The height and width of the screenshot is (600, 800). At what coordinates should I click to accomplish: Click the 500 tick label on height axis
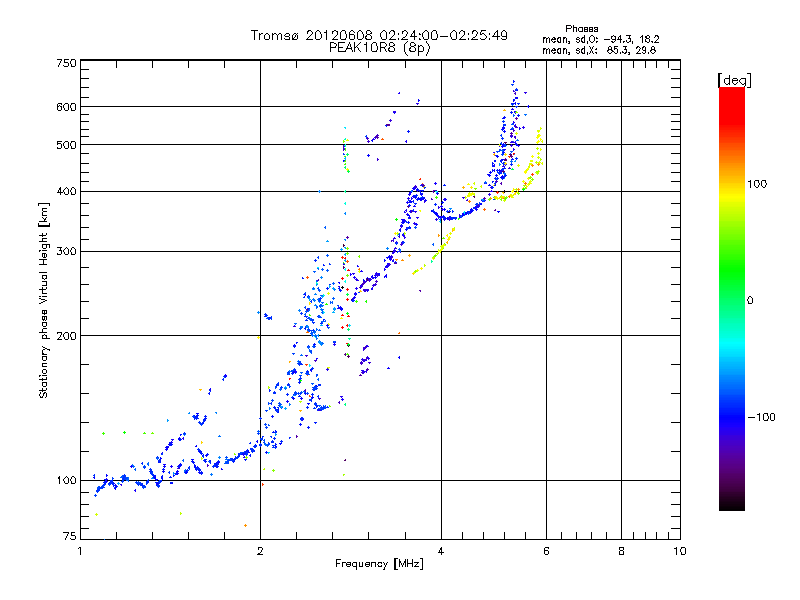[66, 145]
